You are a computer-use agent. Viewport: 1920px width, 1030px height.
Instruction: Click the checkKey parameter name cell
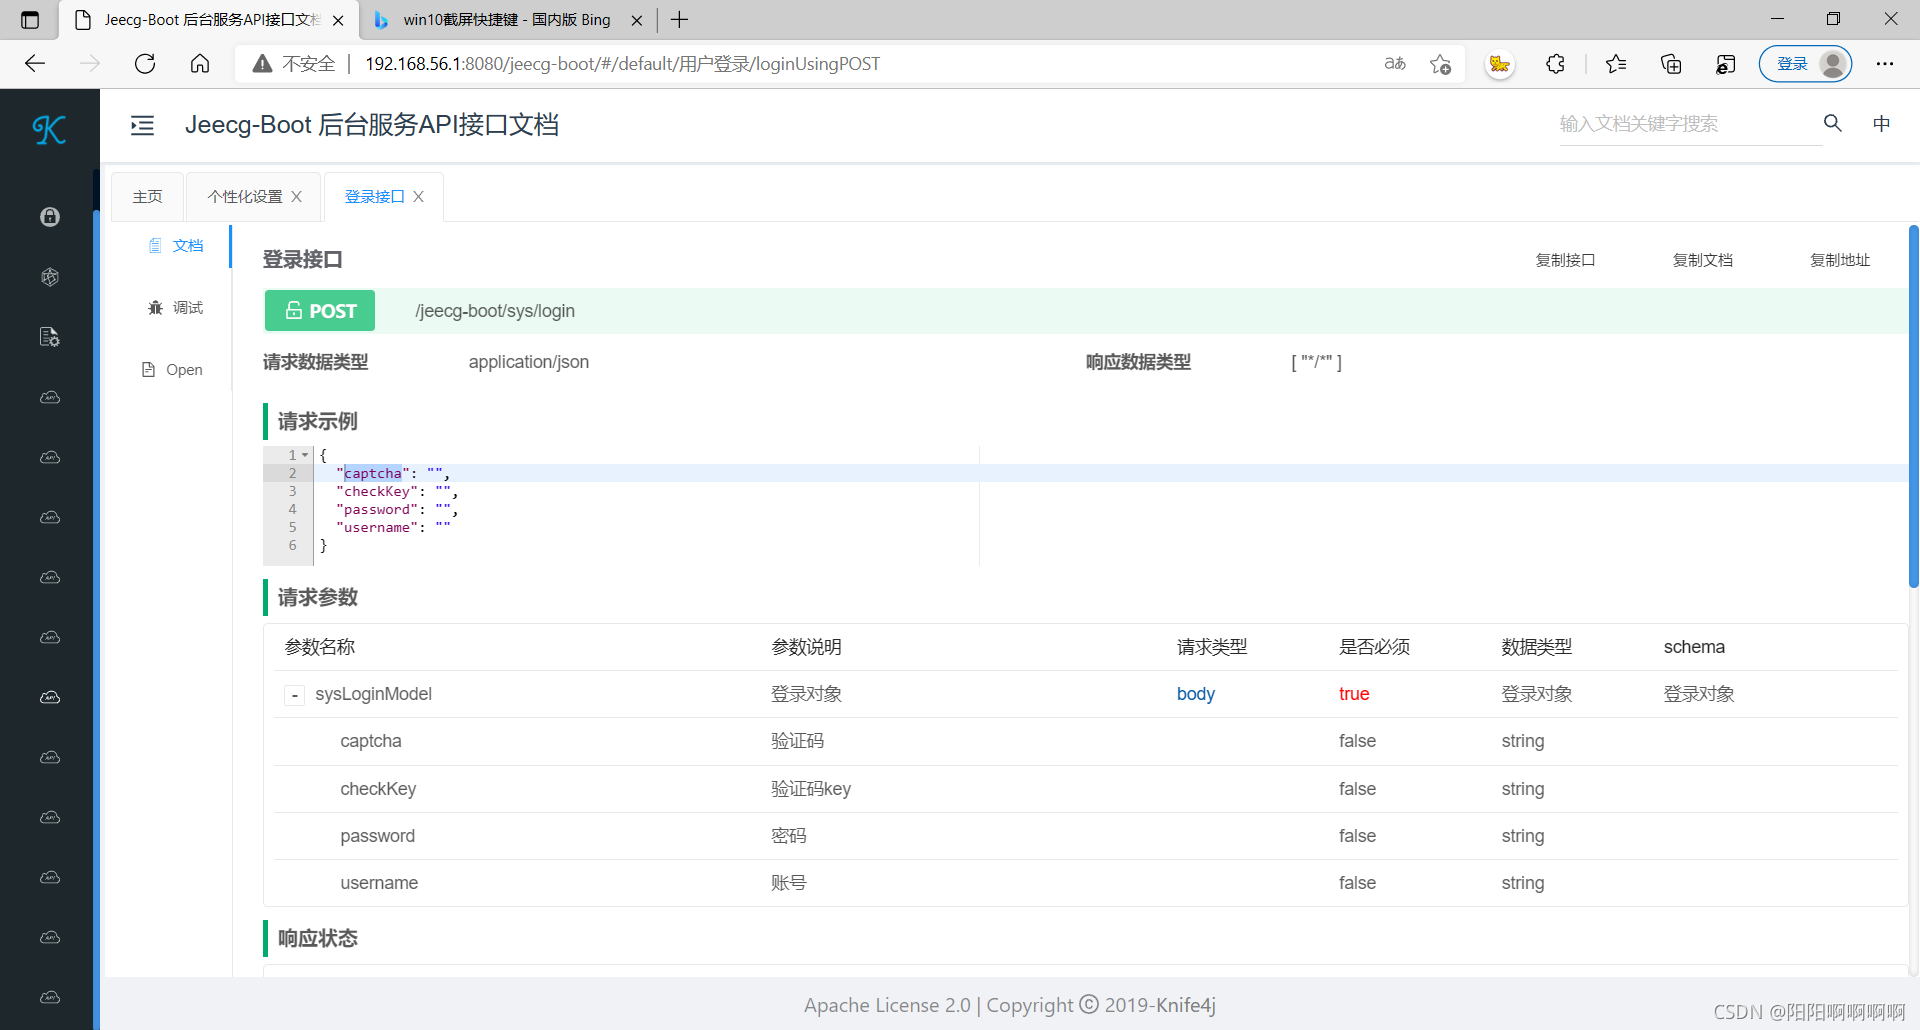(378, 789)
